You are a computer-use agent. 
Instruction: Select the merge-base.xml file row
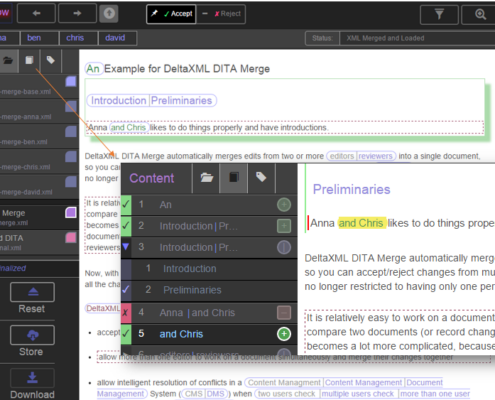click(39, 86)
